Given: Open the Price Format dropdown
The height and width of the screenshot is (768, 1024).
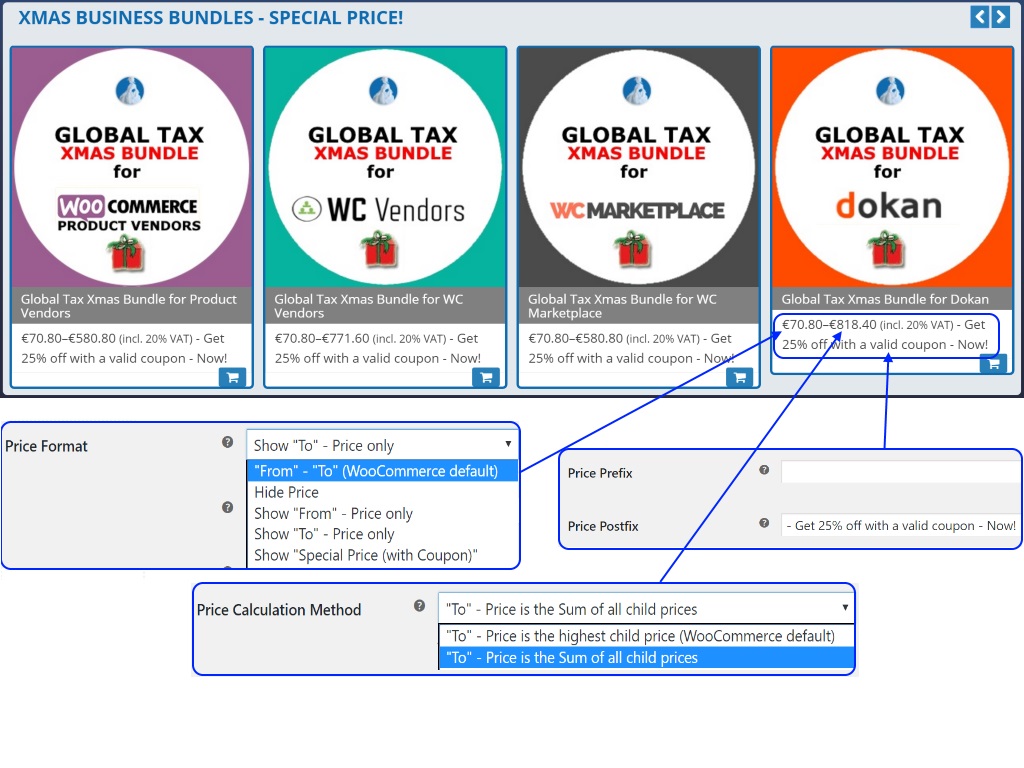Looking at the screenshot, I should pos(382,445).
